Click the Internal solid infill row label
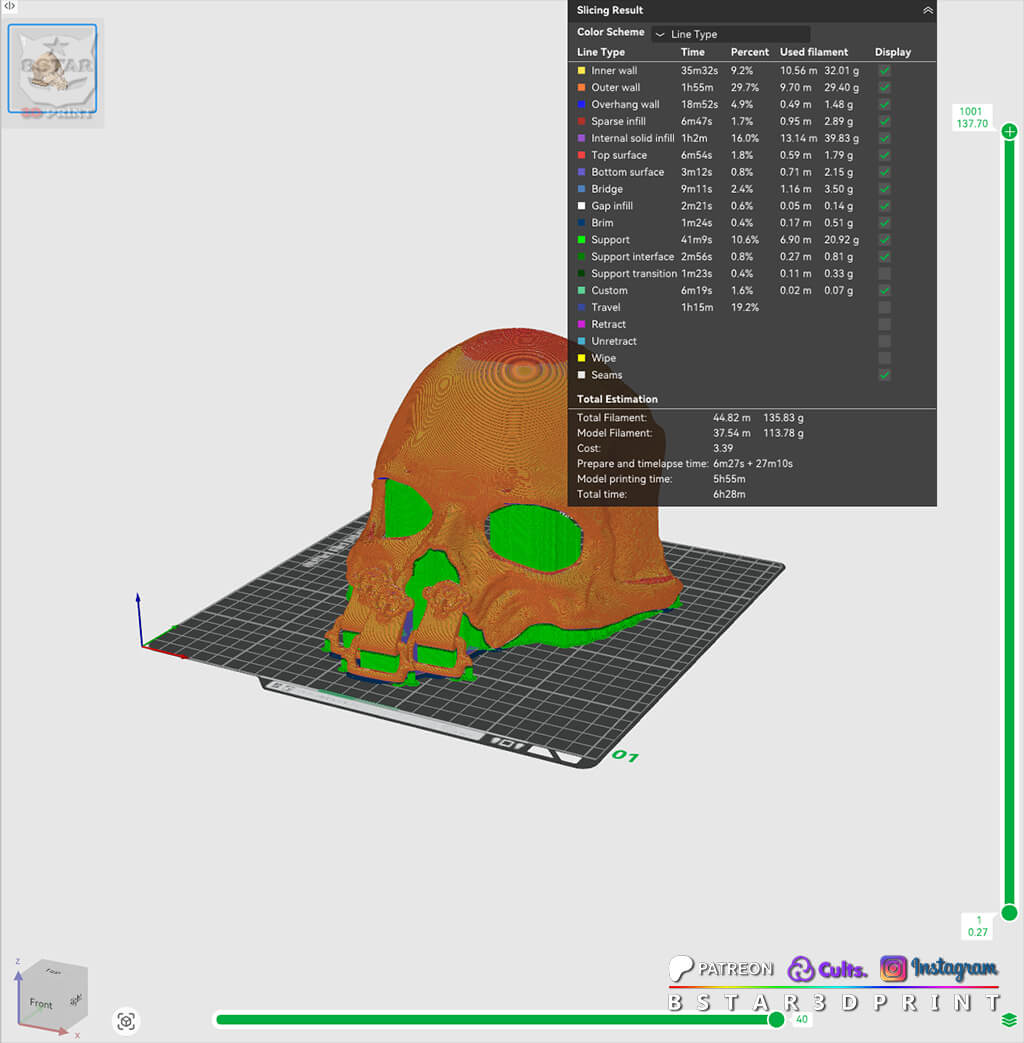The height and width of the screenshot is (1043, 1024). click(x=633, y=138)
